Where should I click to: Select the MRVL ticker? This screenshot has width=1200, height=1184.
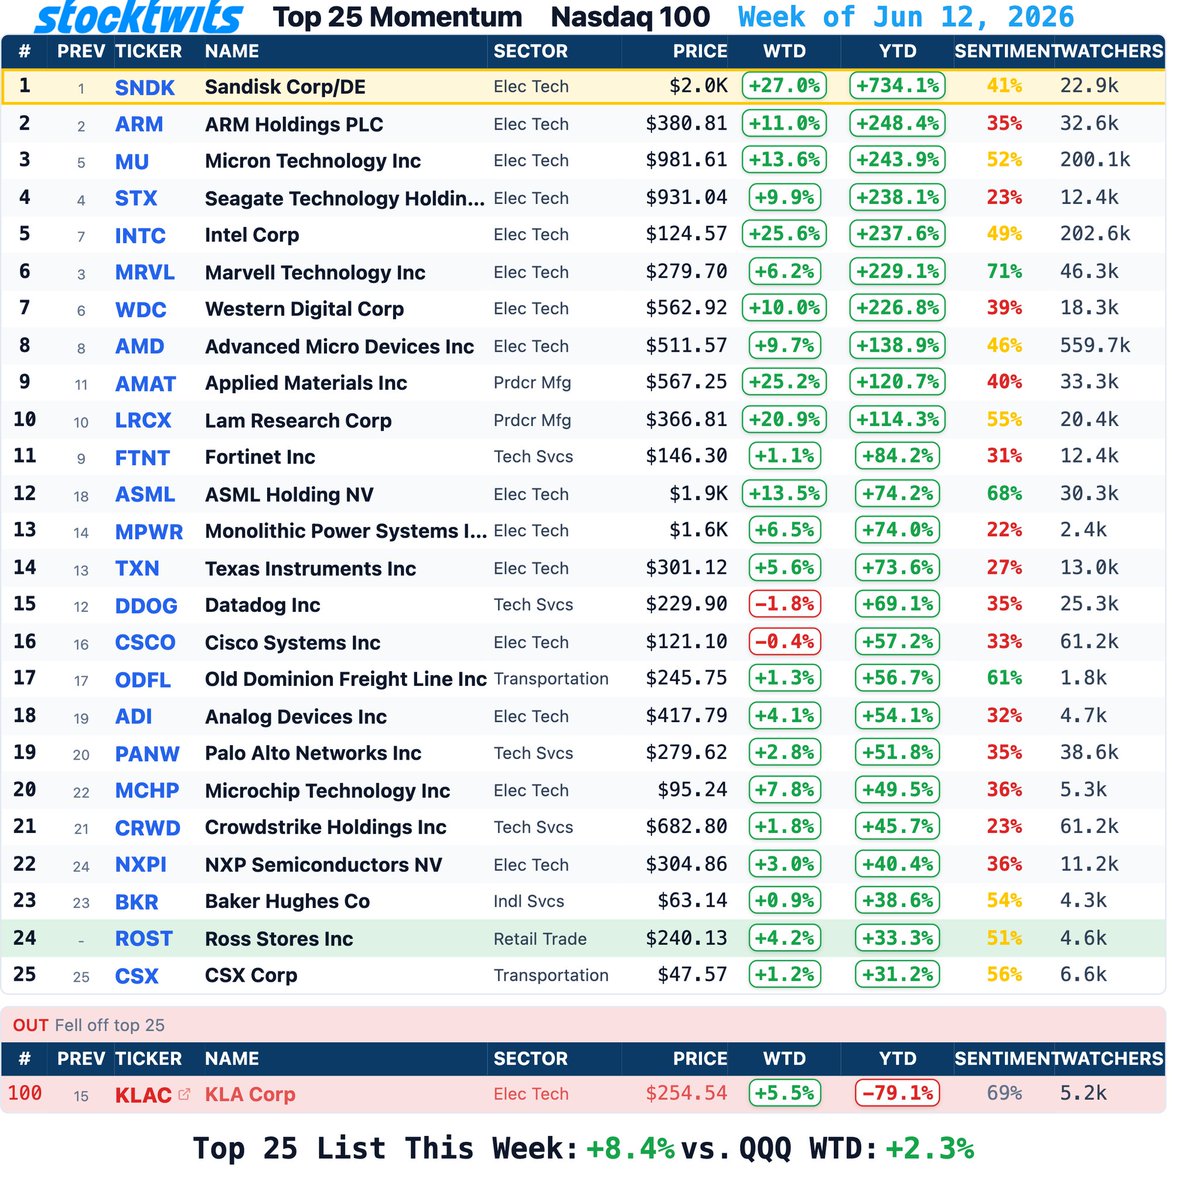pos(145,273)
